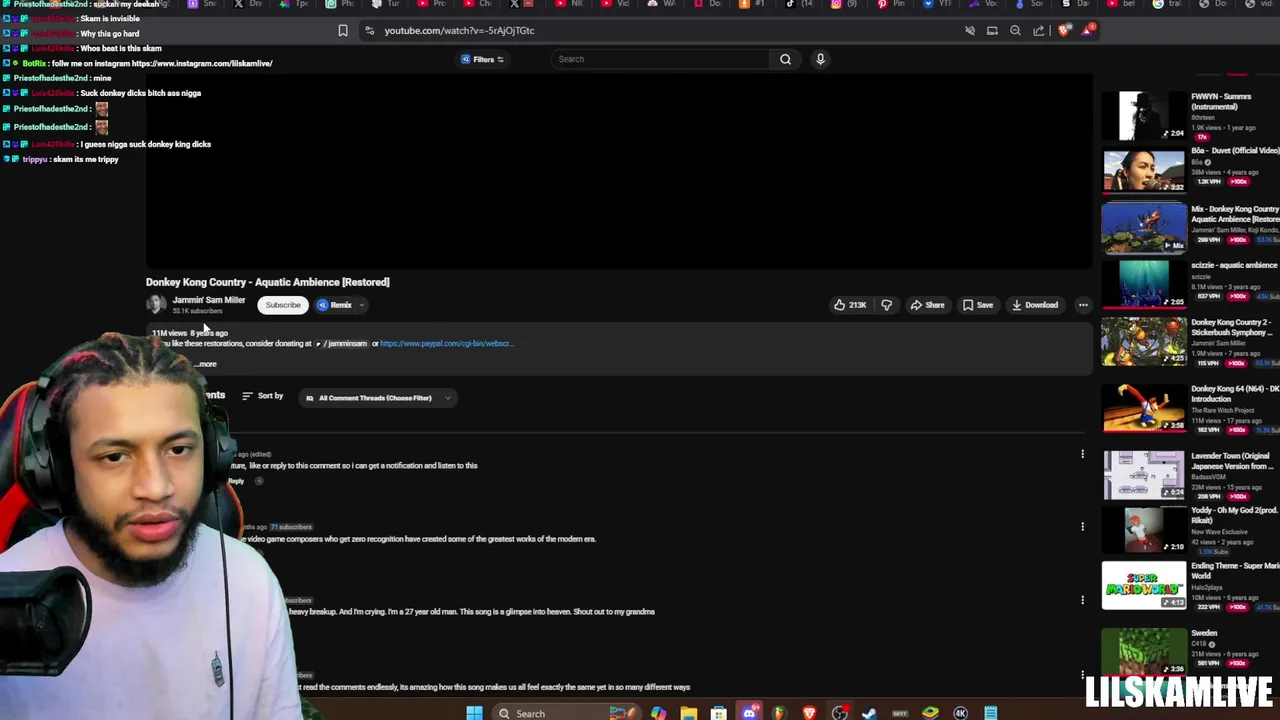
Task: Open Microsoft Store from the taskbar
Action: (719, 713)
